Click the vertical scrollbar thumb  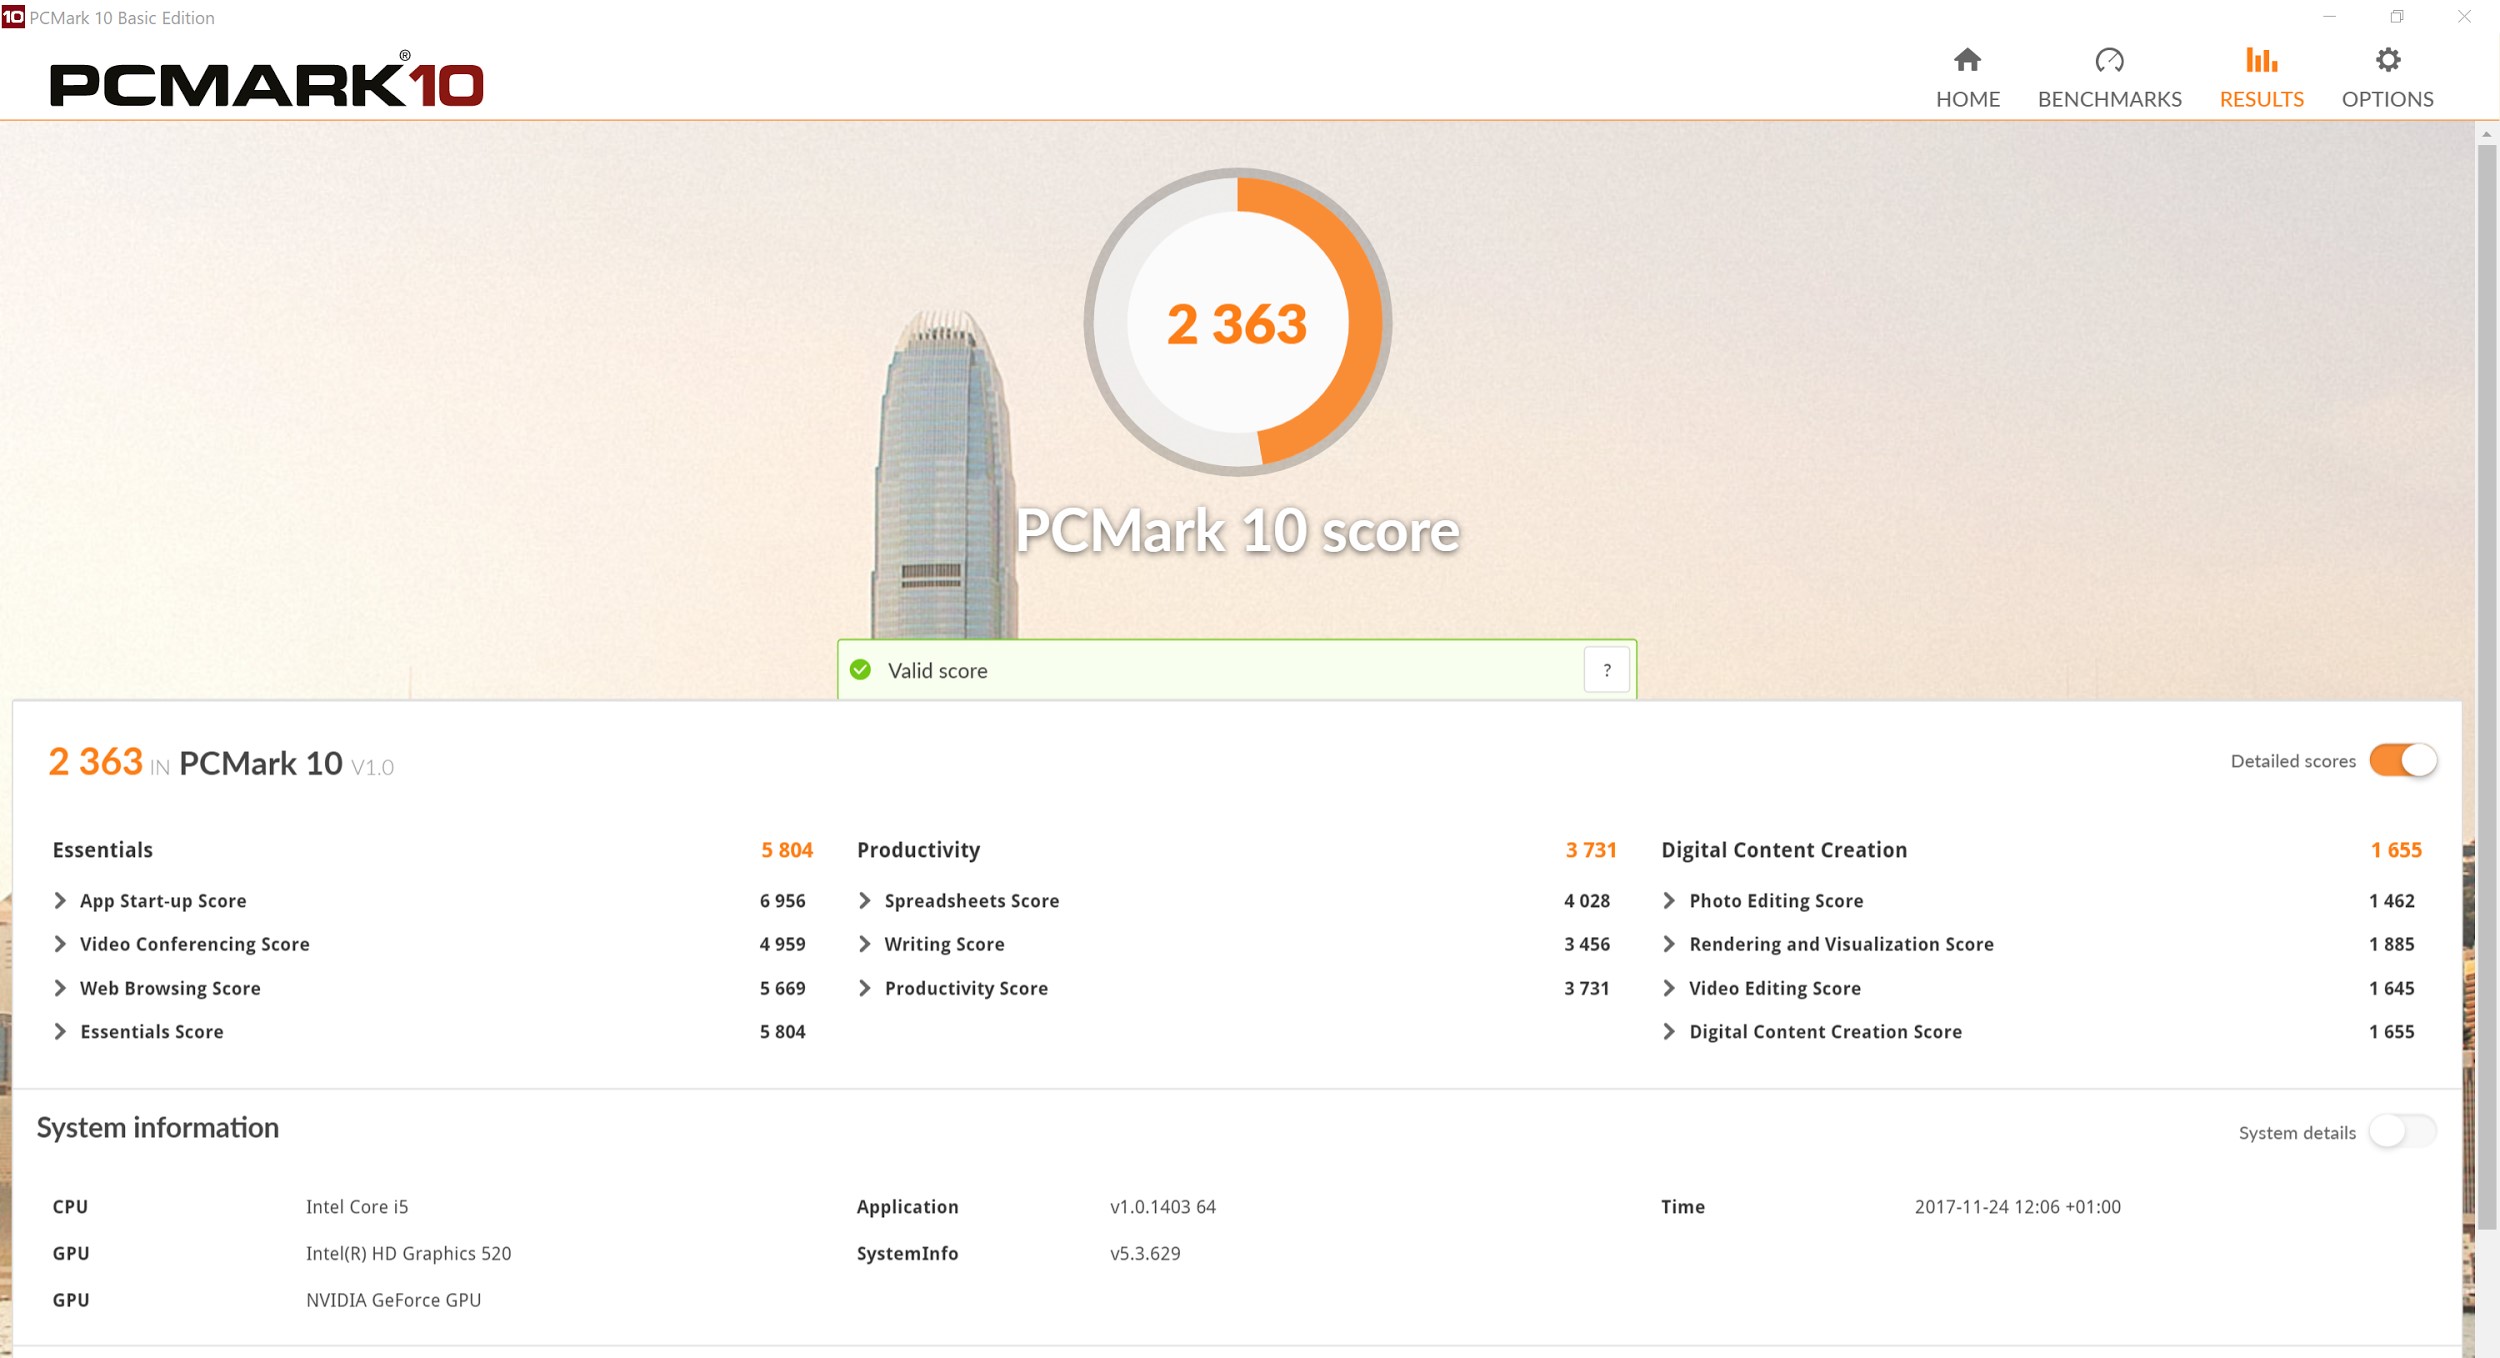coord(2486,688)
